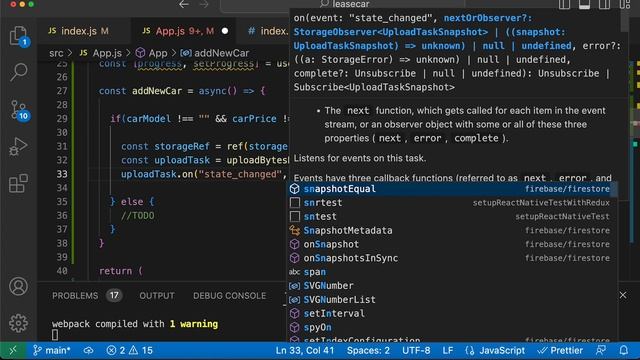Select the SVGNumberList suggestion
This screenshot has height=360, width=640.
click(x=451, y=300)
